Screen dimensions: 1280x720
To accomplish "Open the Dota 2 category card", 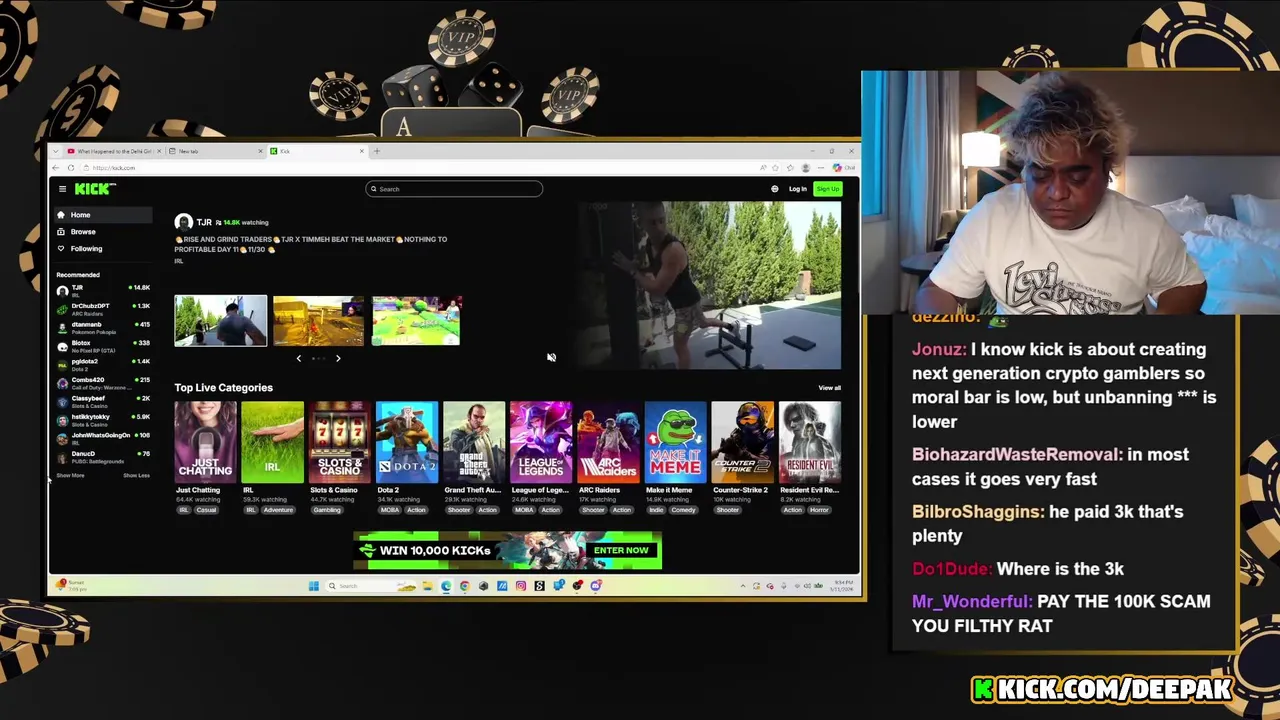I will point(406,442).
